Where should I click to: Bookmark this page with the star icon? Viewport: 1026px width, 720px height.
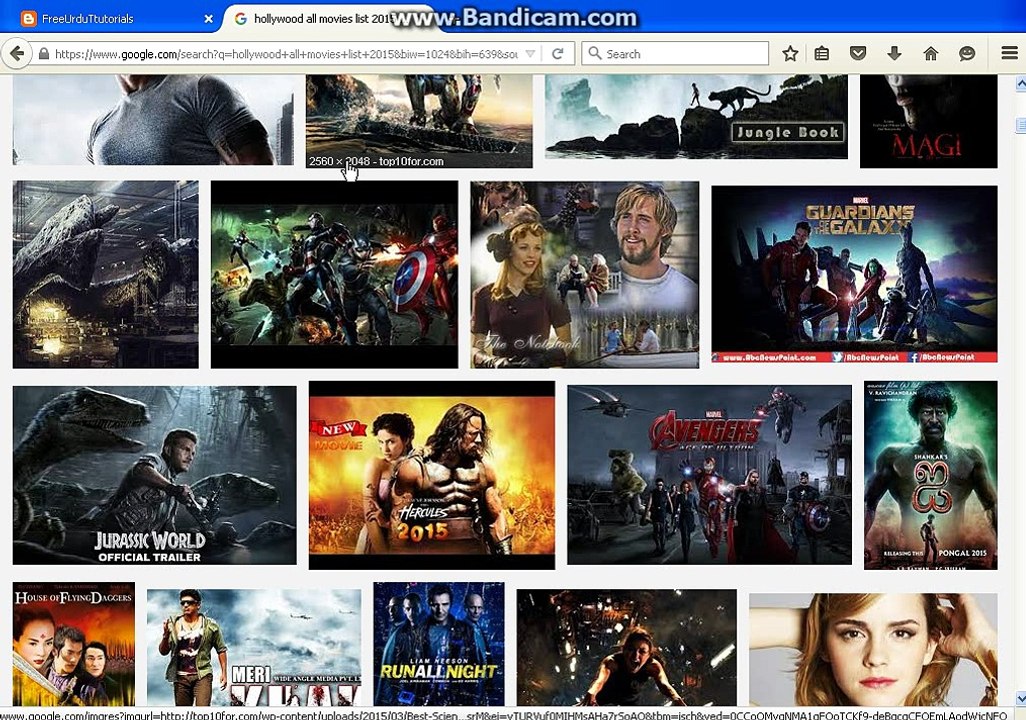(x=790, y=54)
